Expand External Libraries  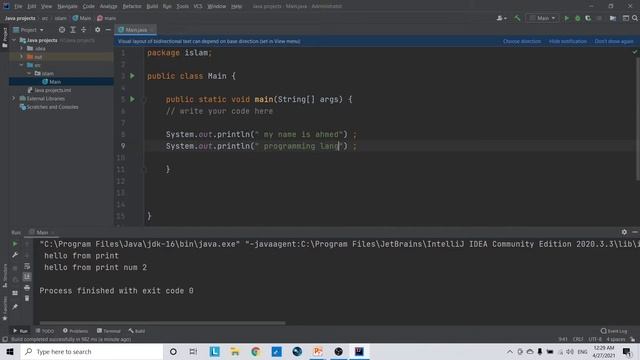pos(14,98)
